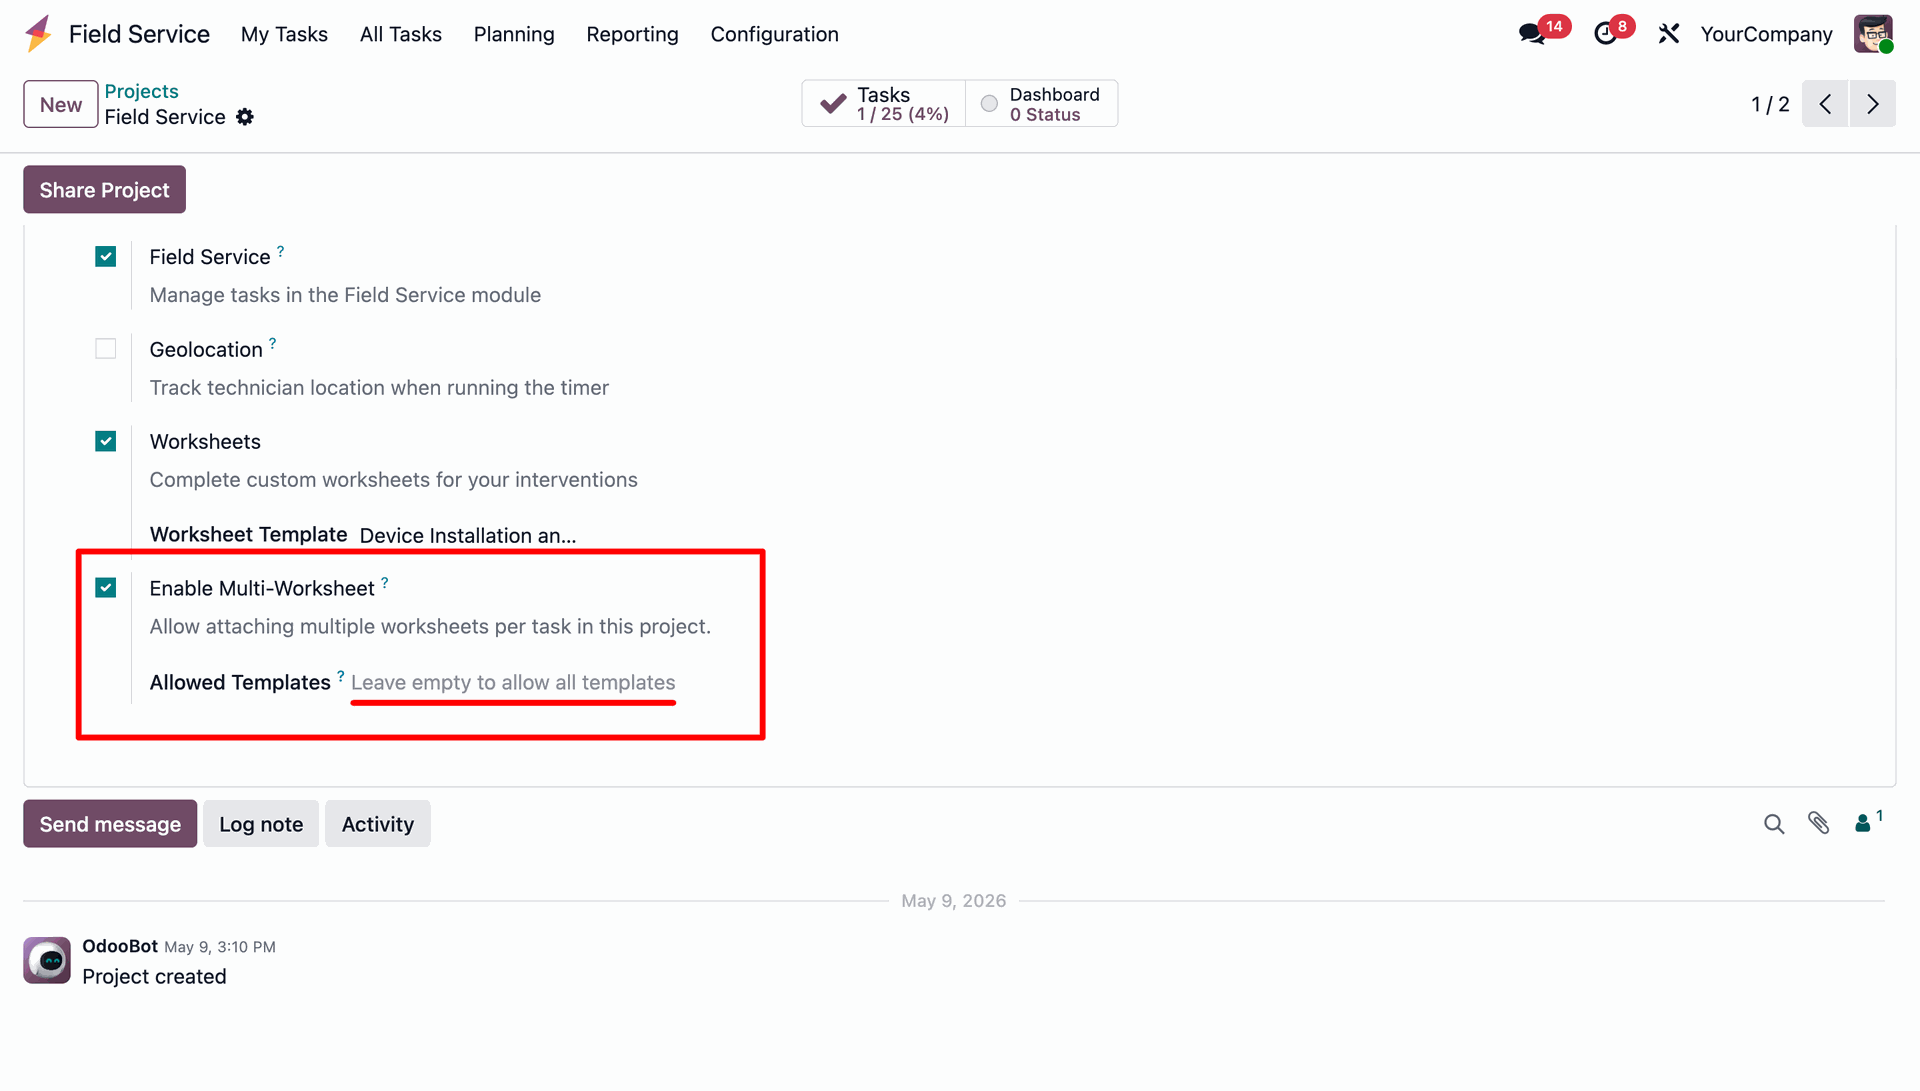The width and height of the screenshot is (1920, 1091).
Task: Open the My Tasks menu
Action: pyautogui.click(x=284, y=34)
